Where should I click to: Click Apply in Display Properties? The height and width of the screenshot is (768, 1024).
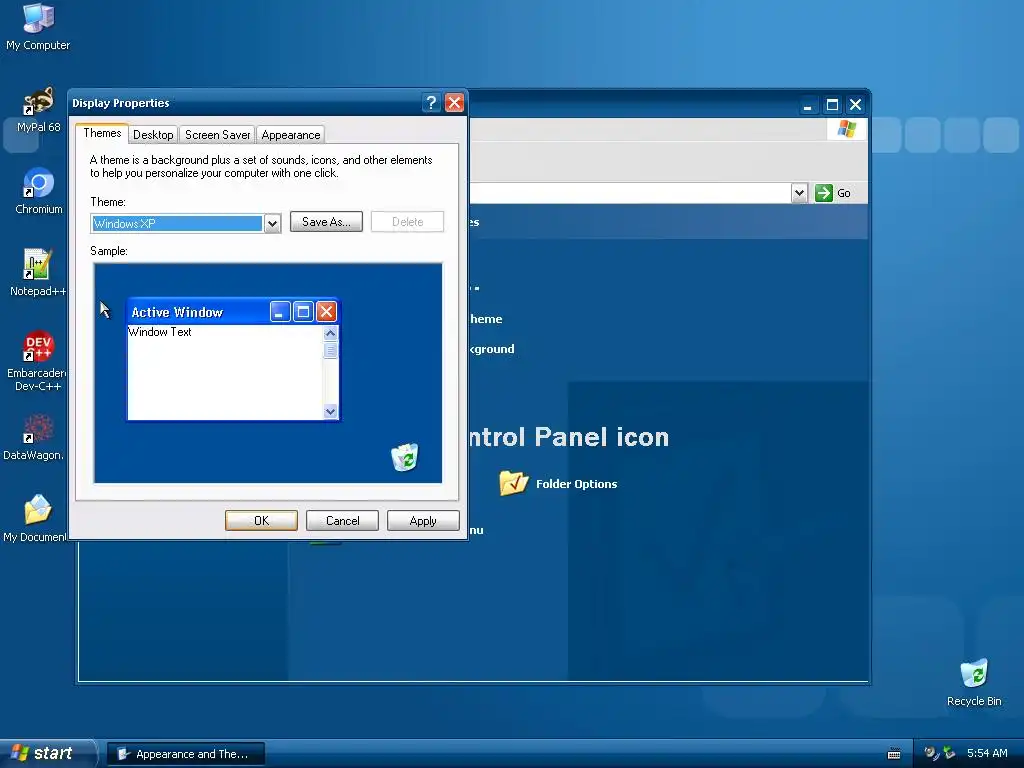coord(423,520)
